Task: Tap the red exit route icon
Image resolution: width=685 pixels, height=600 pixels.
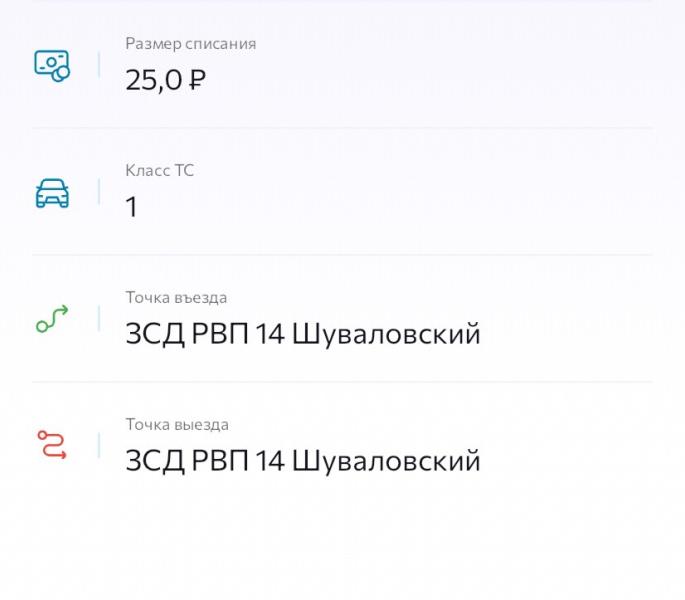Action: click(52, 445)
